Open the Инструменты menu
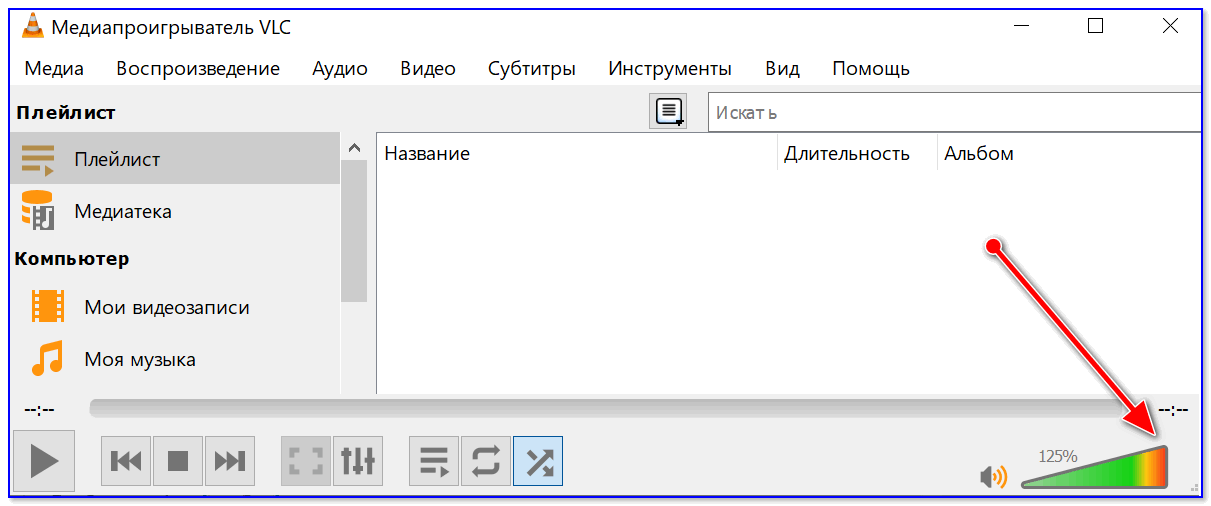Screen dimensions: 1211x506 click(670, 69)
